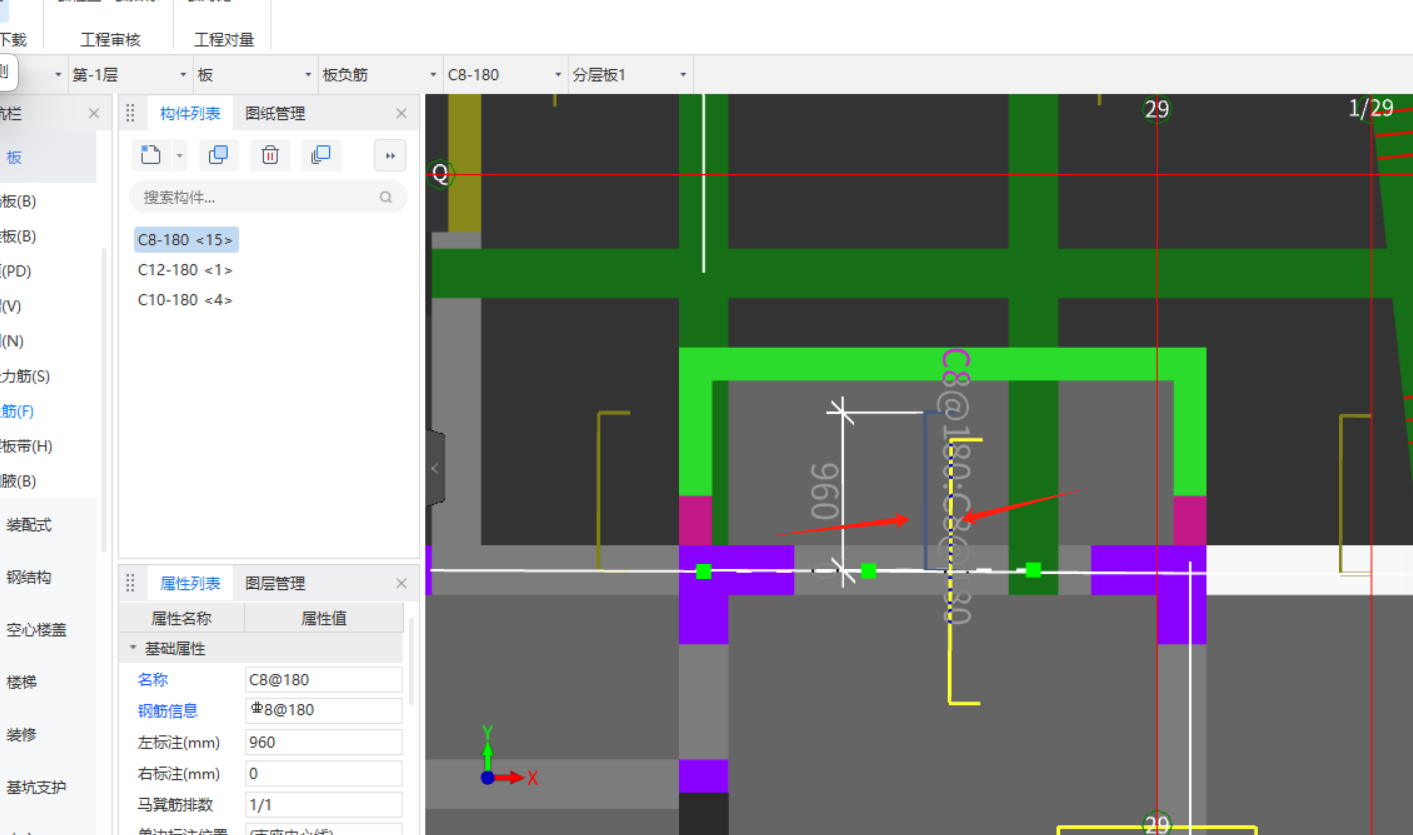Click the green grip on the left purple column
Viewport: 1413px width, 835px height.
[703, 571]
